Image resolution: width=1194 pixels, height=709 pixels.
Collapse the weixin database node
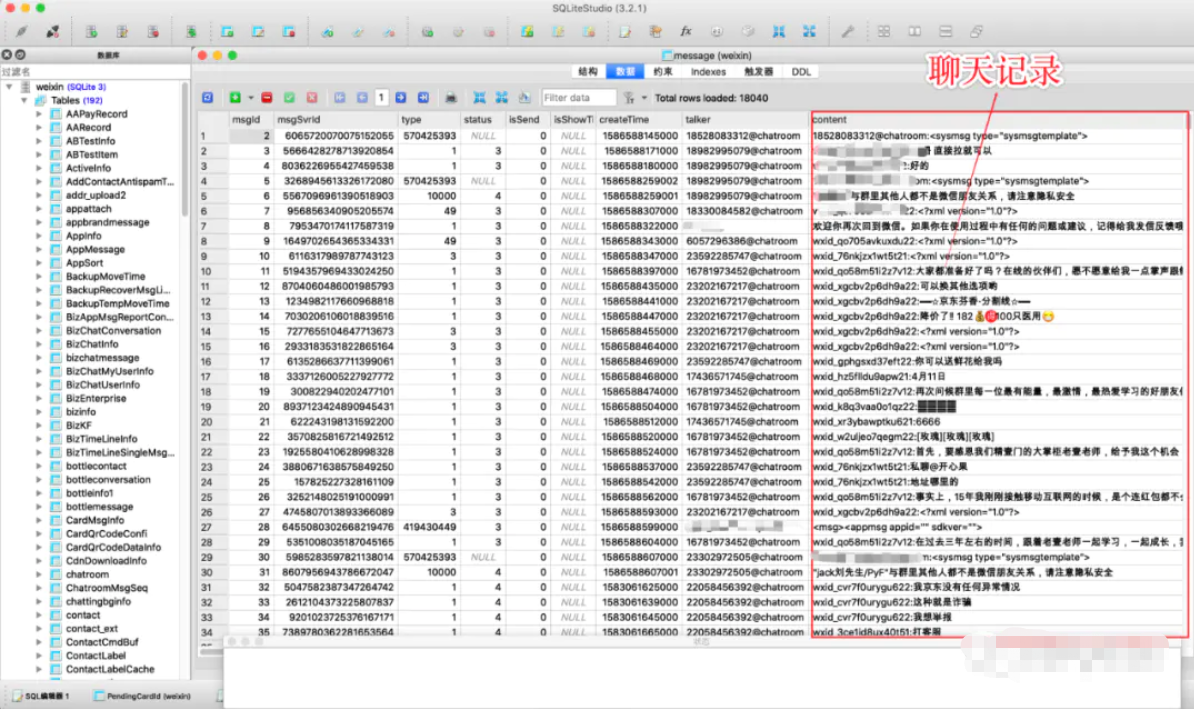[10, 87]
